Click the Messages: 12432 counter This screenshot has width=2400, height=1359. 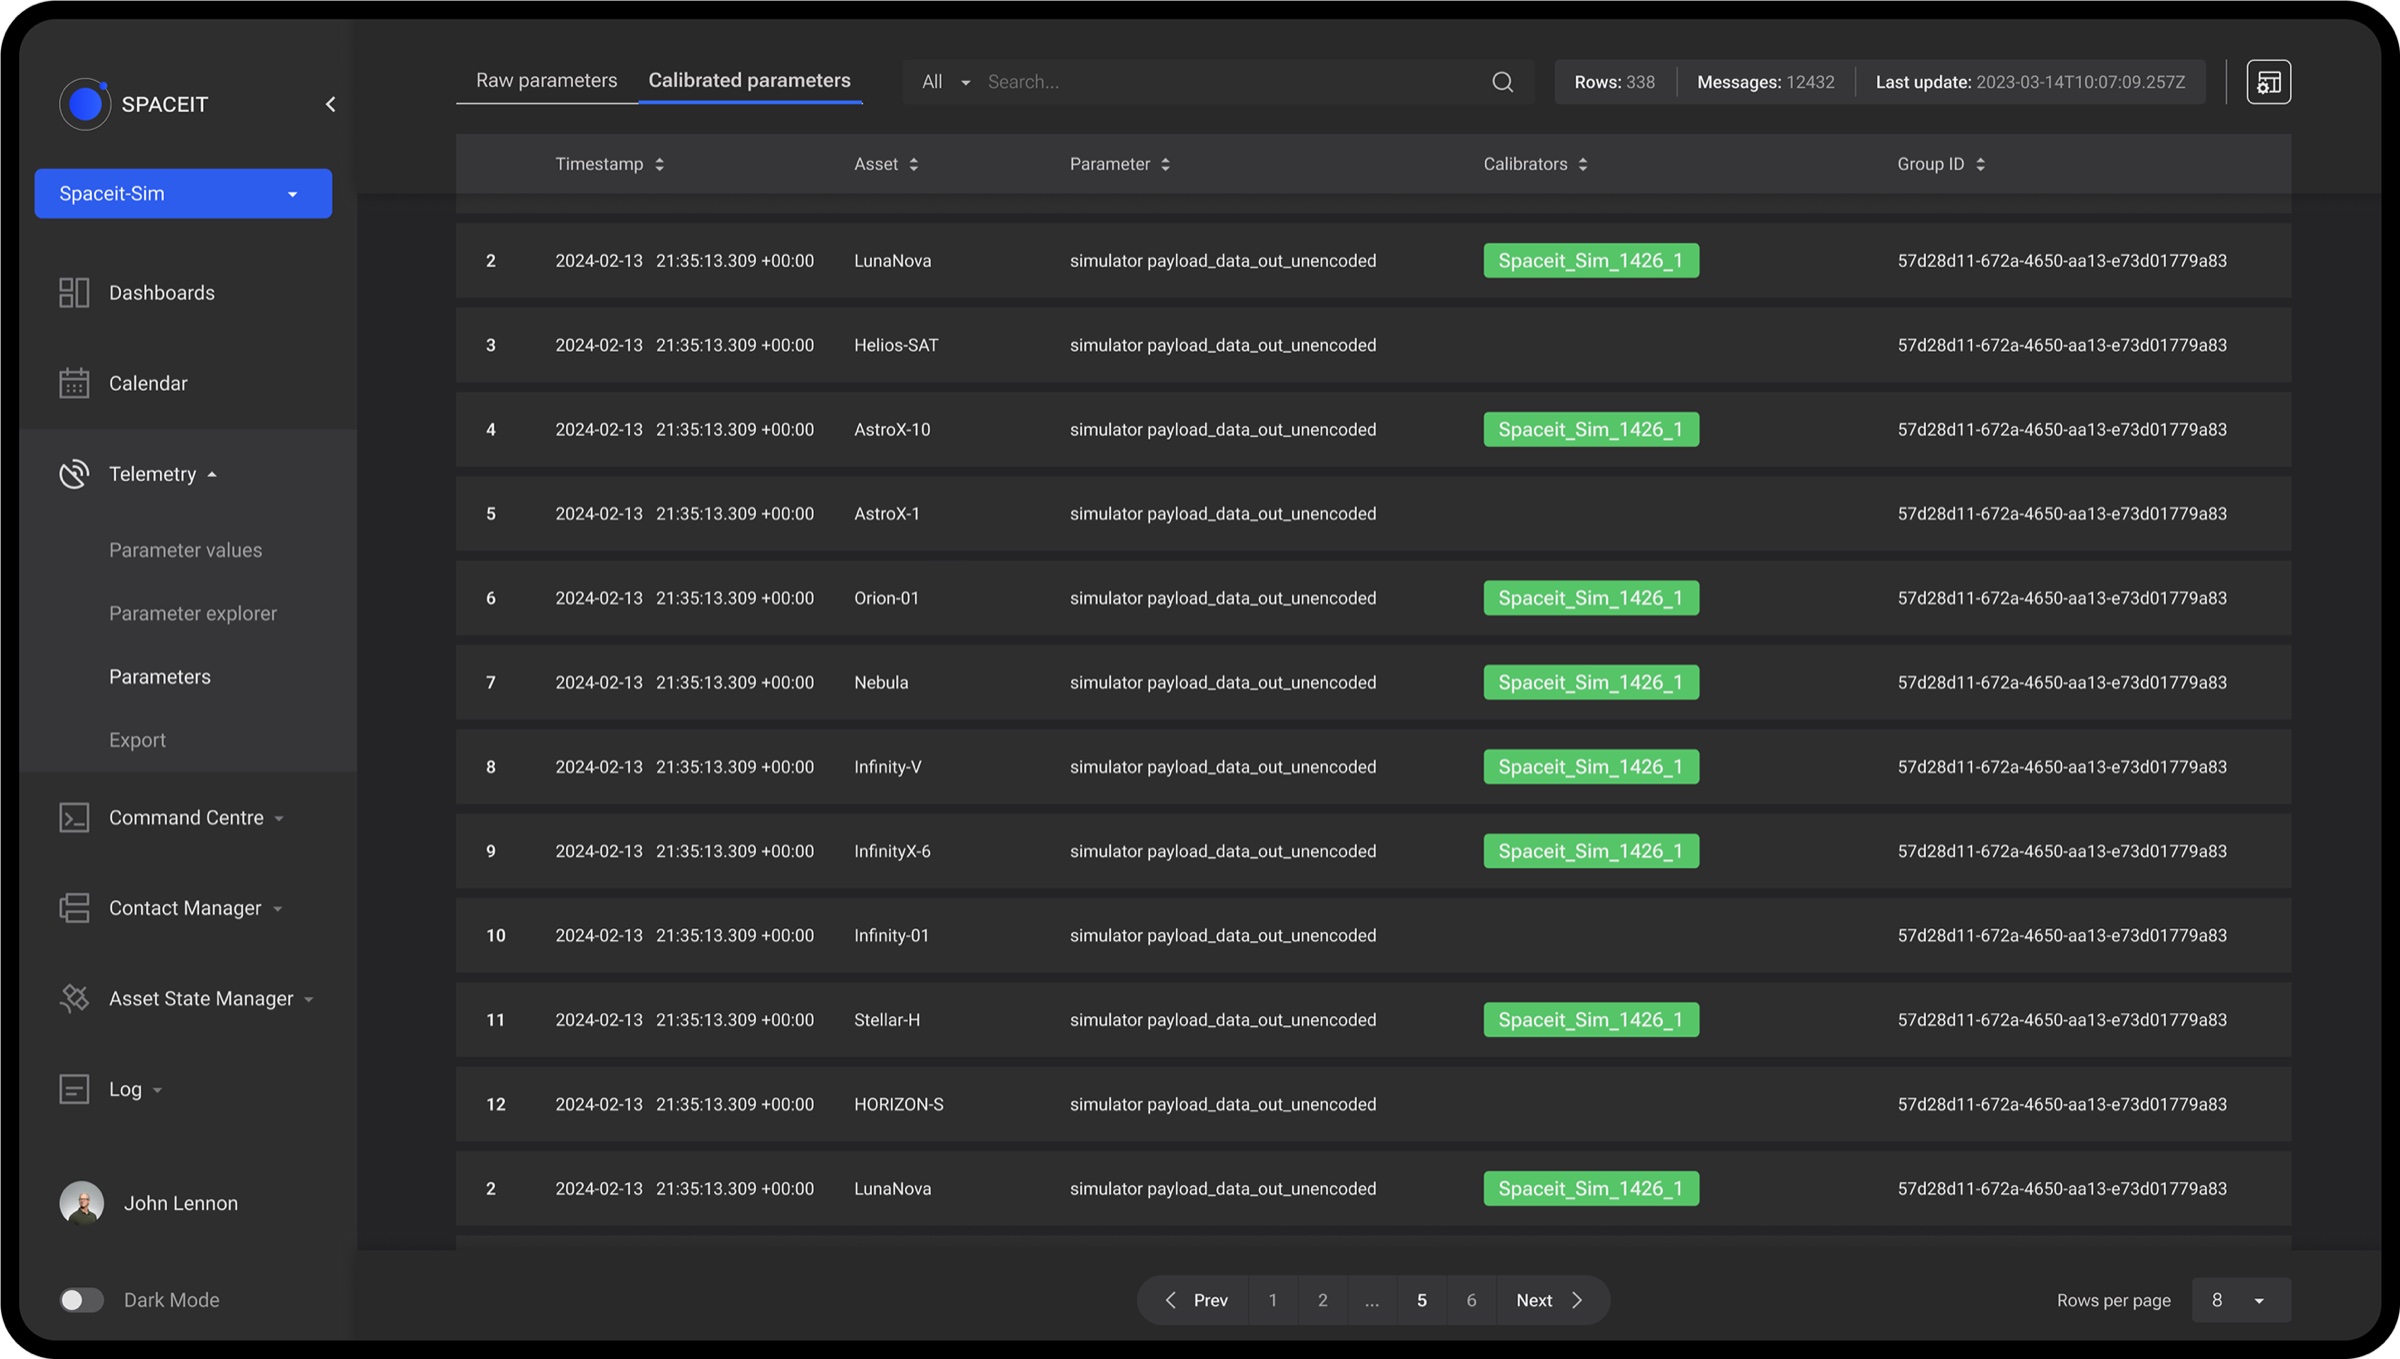click(1765, 82)
